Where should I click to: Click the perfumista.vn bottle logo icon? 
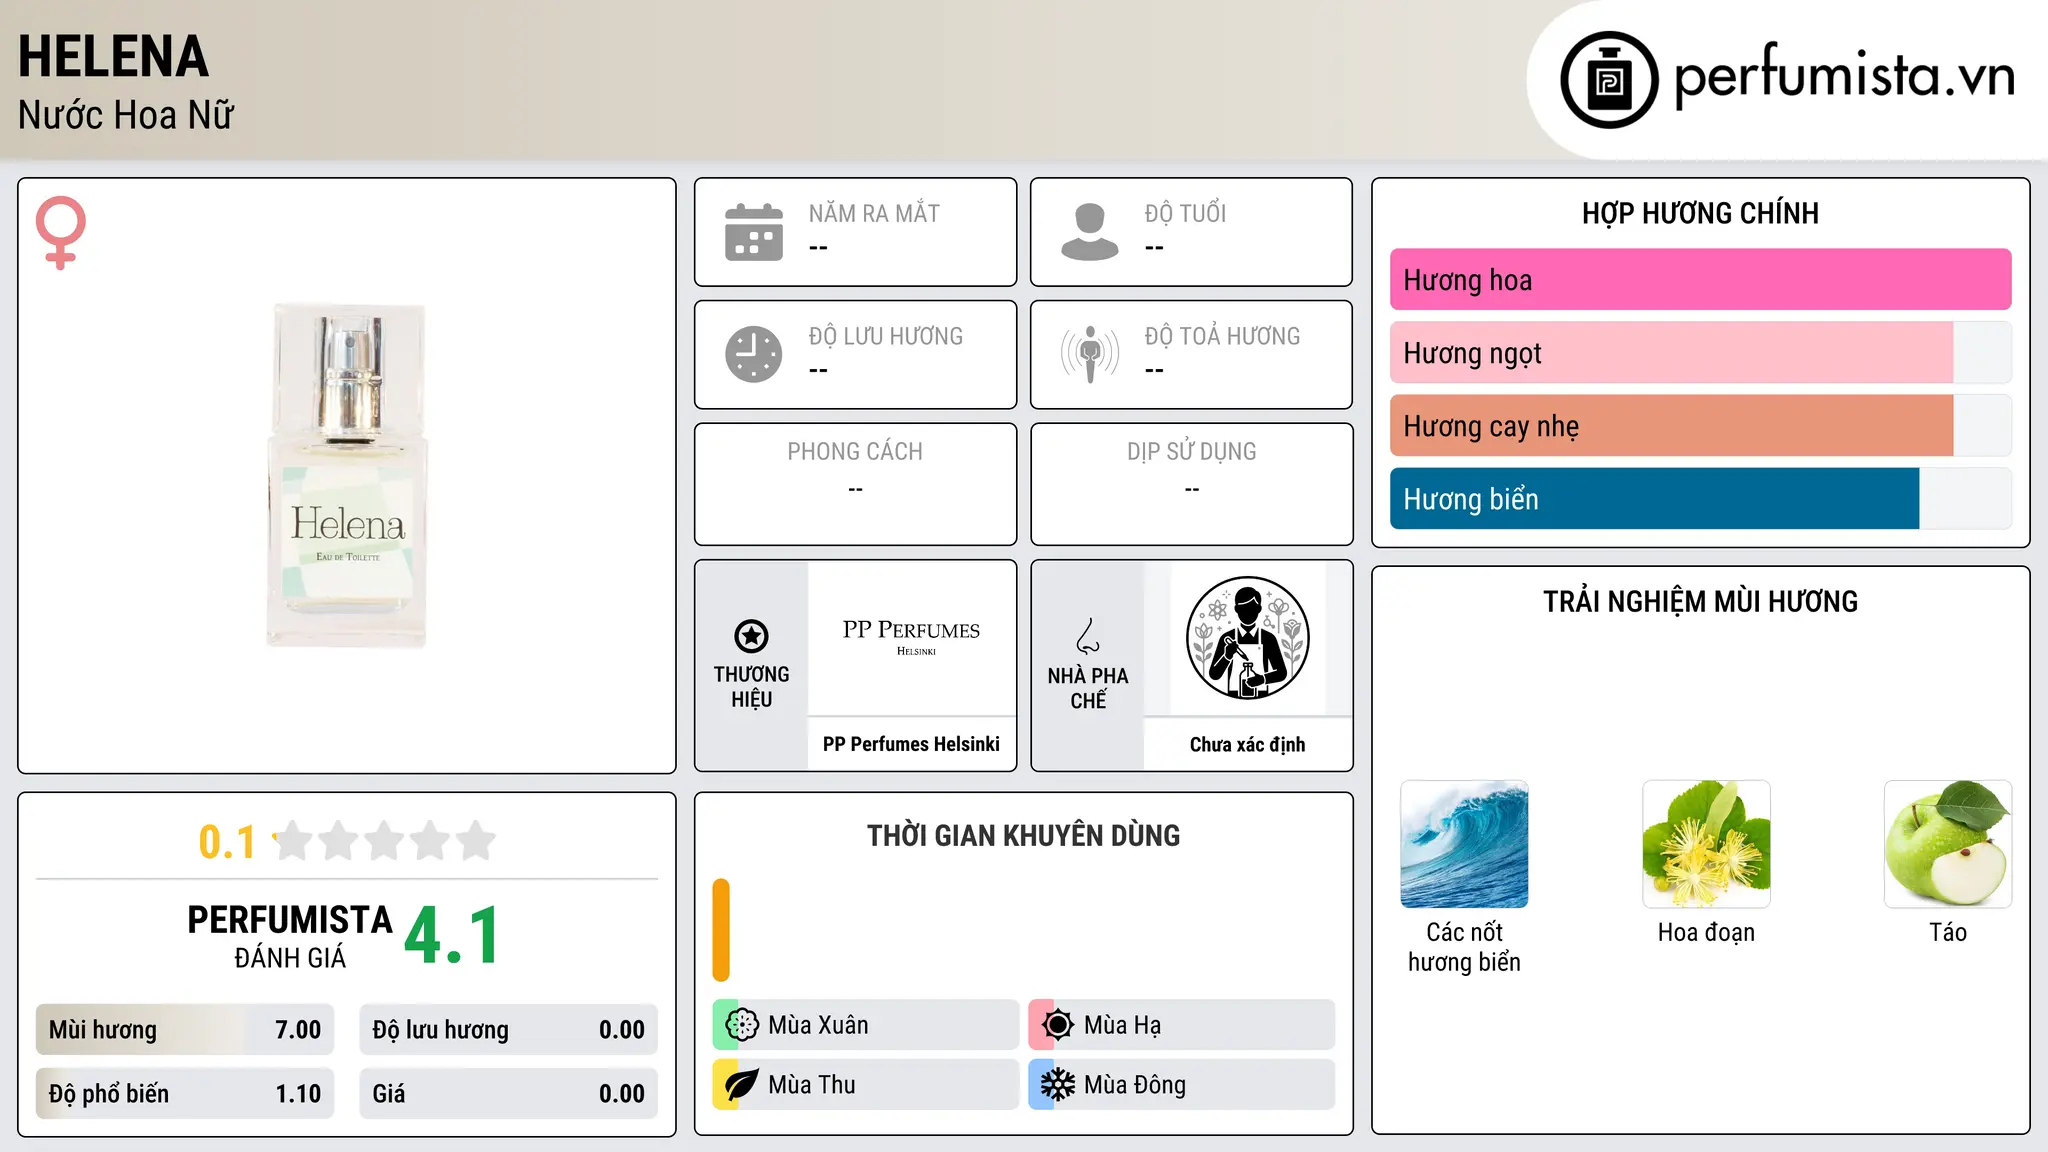click(x=1609, y=80)
